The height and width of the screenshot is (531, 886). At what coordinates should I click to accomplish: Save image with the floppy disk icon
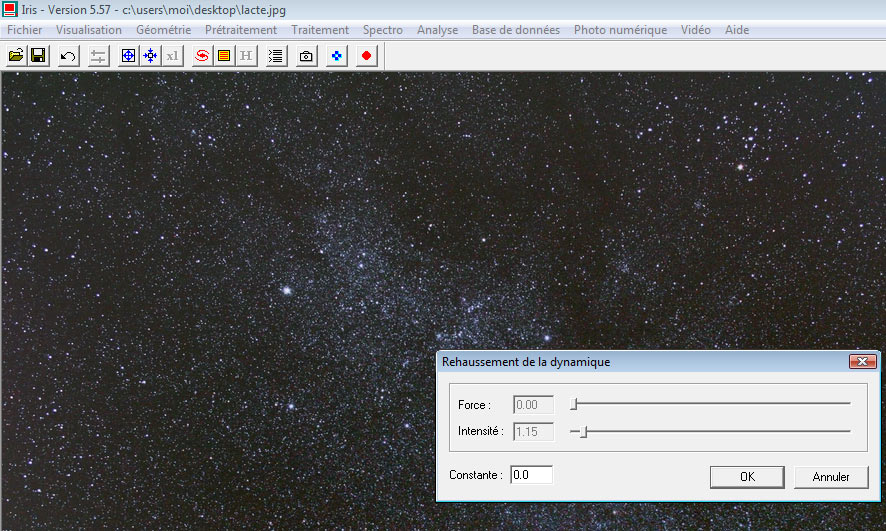pyautogui.click(x=38, y=55)
